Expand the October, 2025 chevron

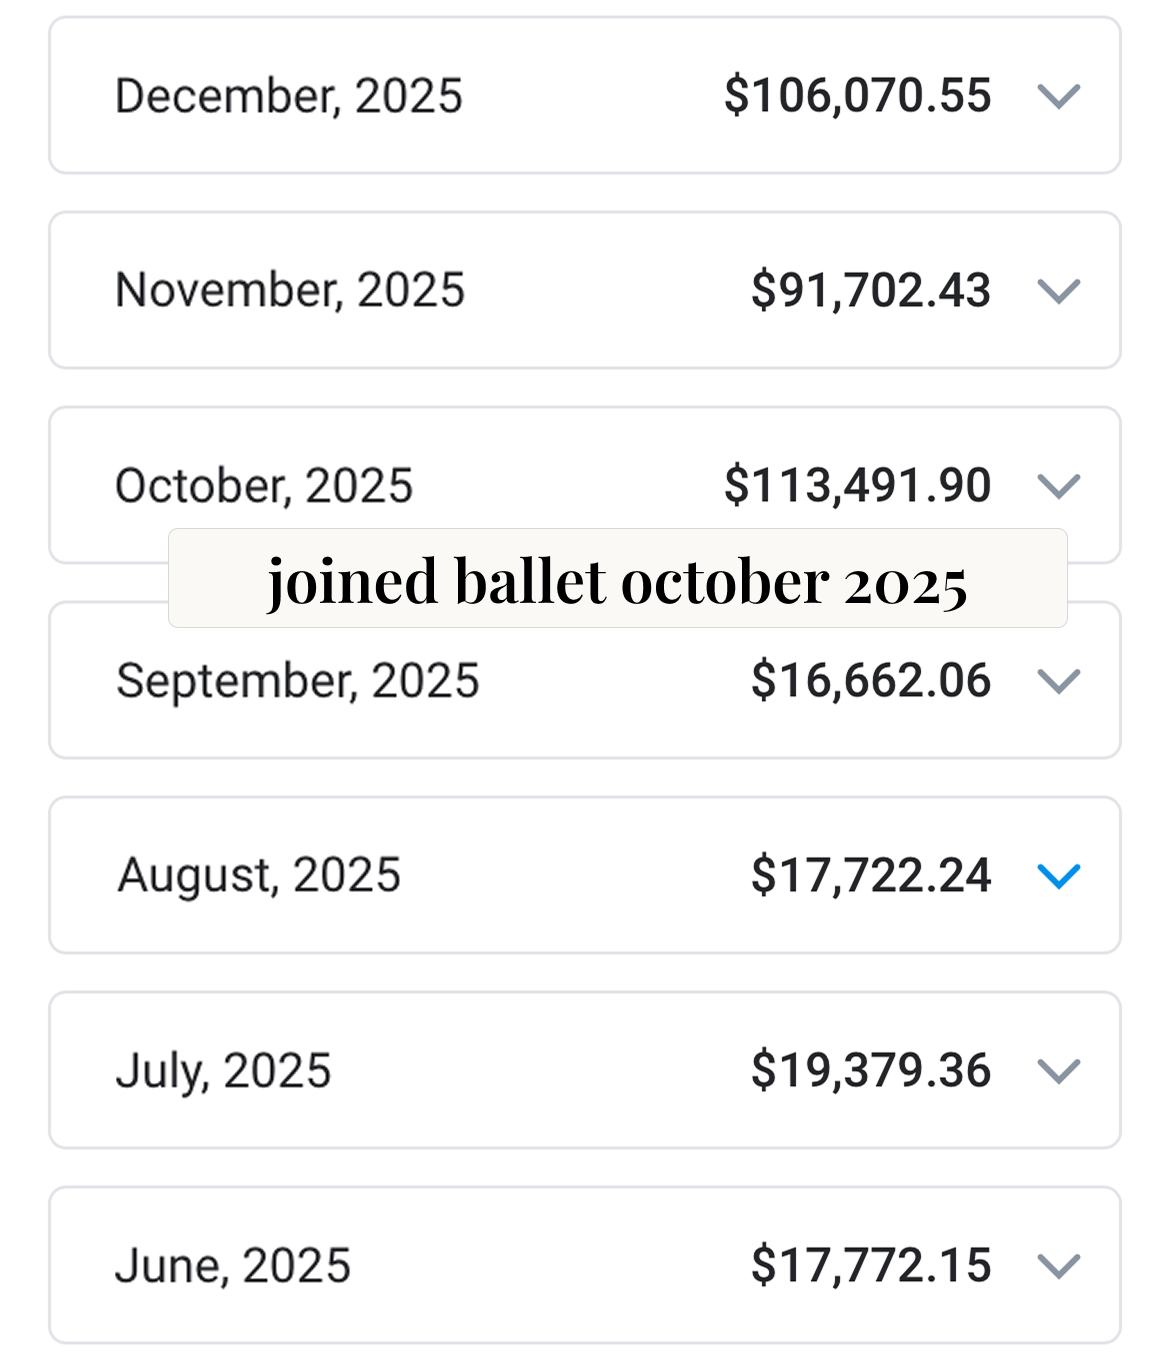1059,486
